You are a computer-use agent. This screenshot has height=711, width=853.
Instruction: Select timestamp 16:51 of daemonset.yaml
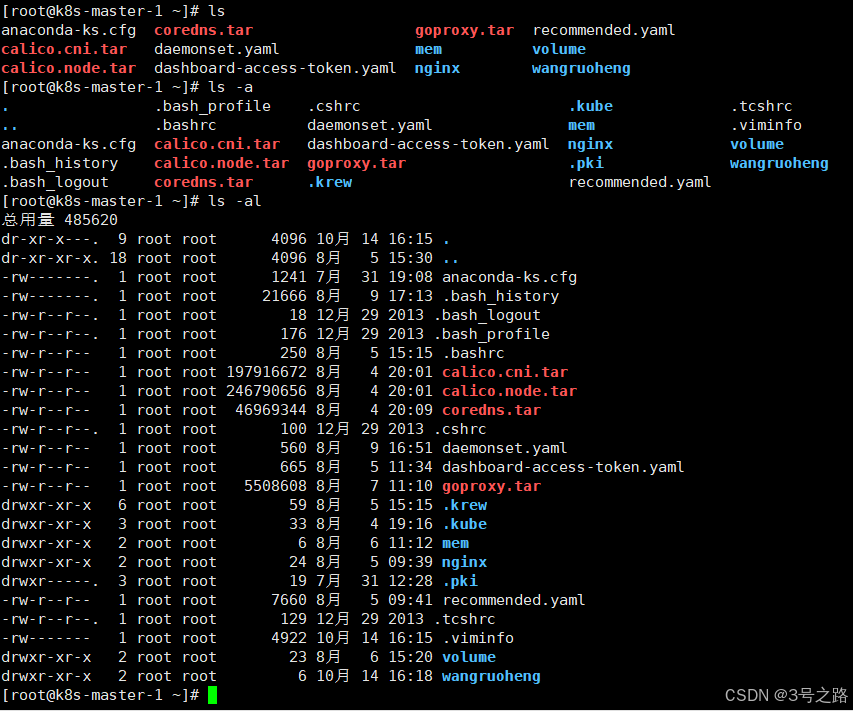(x=411, y=448)
